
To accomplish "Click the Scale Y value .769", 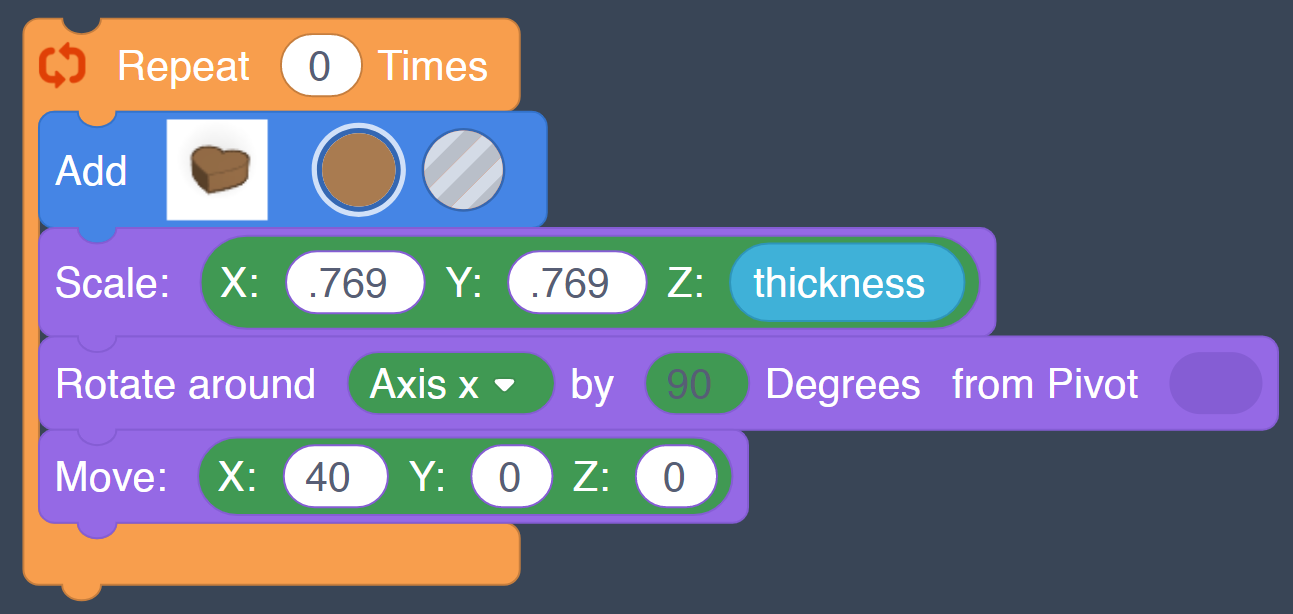I will [577, 283].
